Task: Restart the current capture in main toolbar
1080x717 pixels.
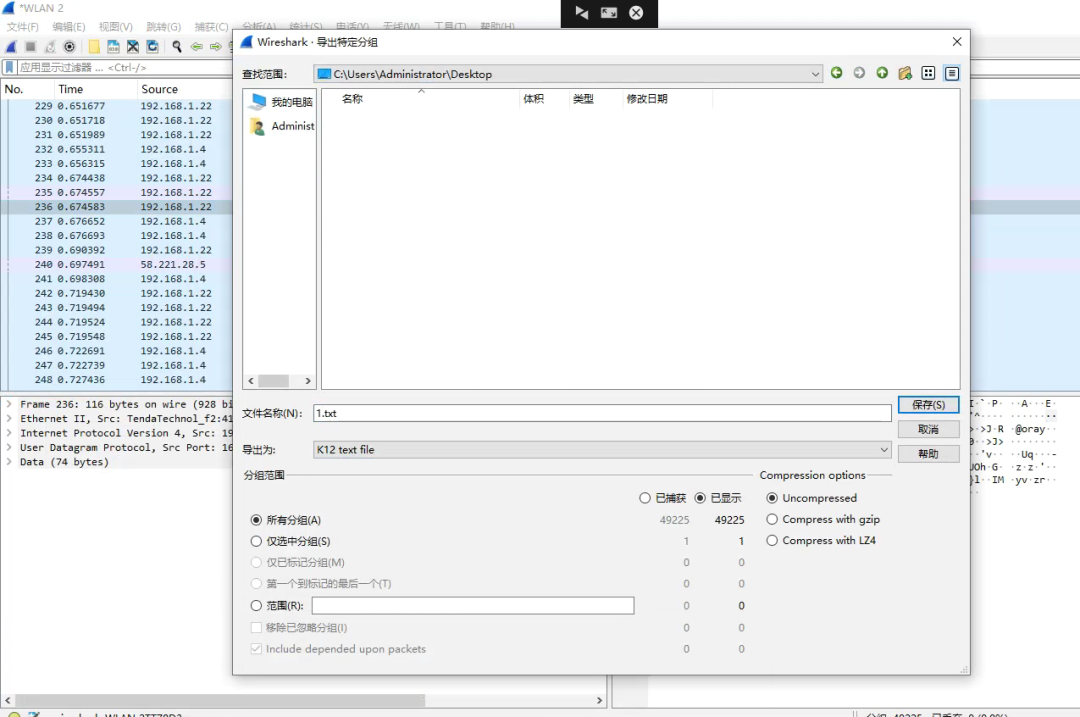Action: [x=50, y=47]
